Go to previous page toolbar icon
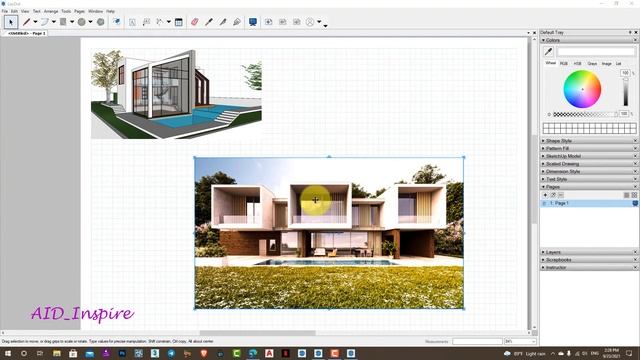640x360 pixels. 282,22
